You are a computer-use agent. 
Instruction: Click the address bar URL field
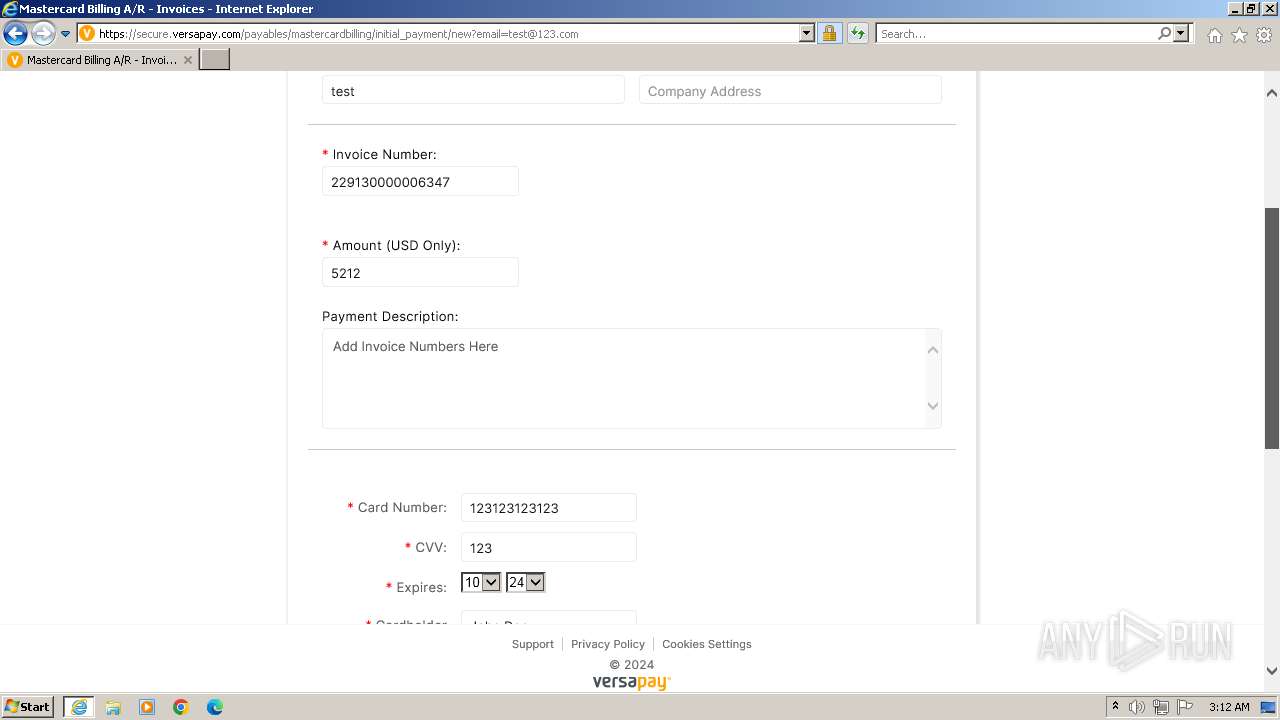pos(448,34)
